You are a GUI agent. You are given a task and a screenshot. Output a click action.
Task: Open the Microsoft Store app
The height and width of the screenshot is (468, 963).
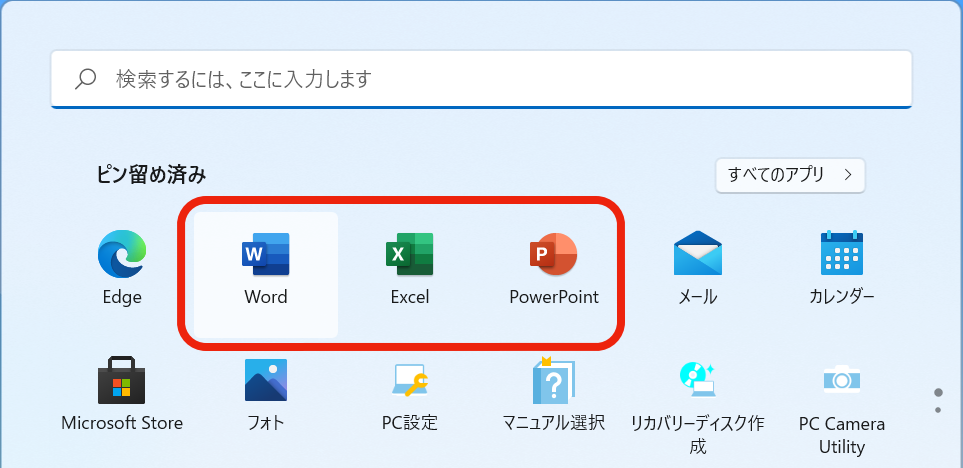click(x=122, y=394)
